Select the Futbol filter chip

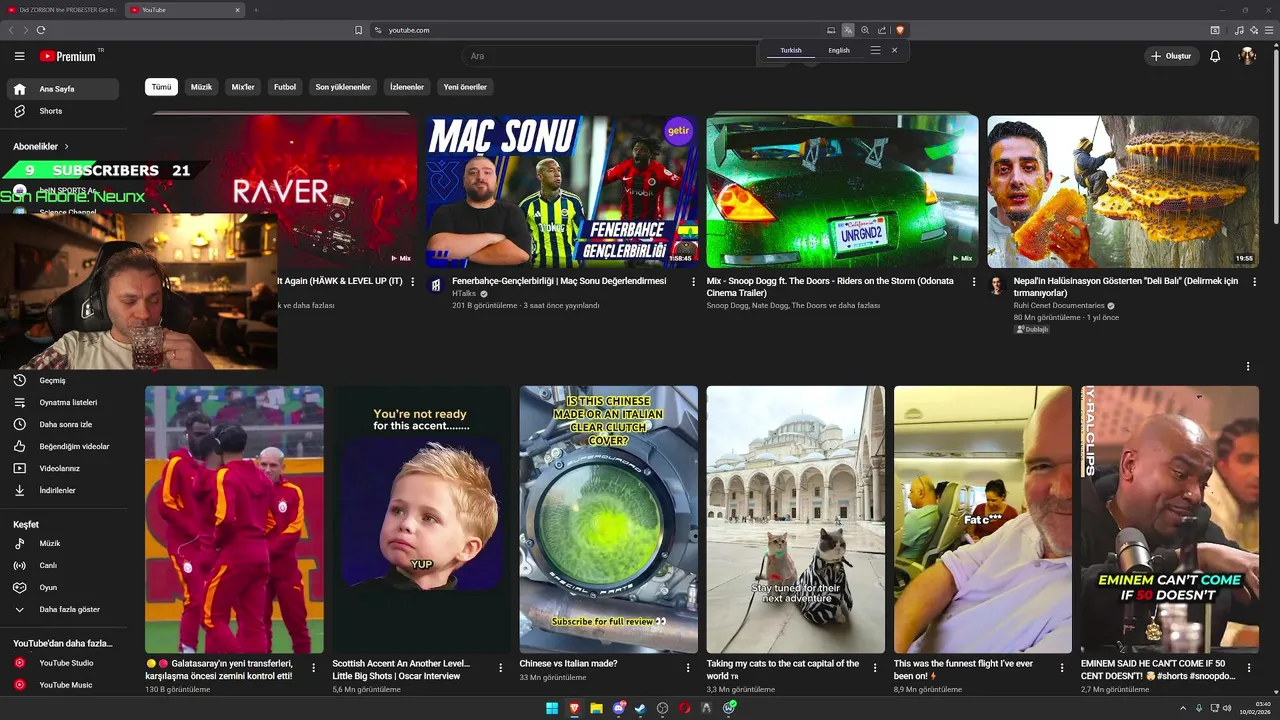[x=285, y=87]
